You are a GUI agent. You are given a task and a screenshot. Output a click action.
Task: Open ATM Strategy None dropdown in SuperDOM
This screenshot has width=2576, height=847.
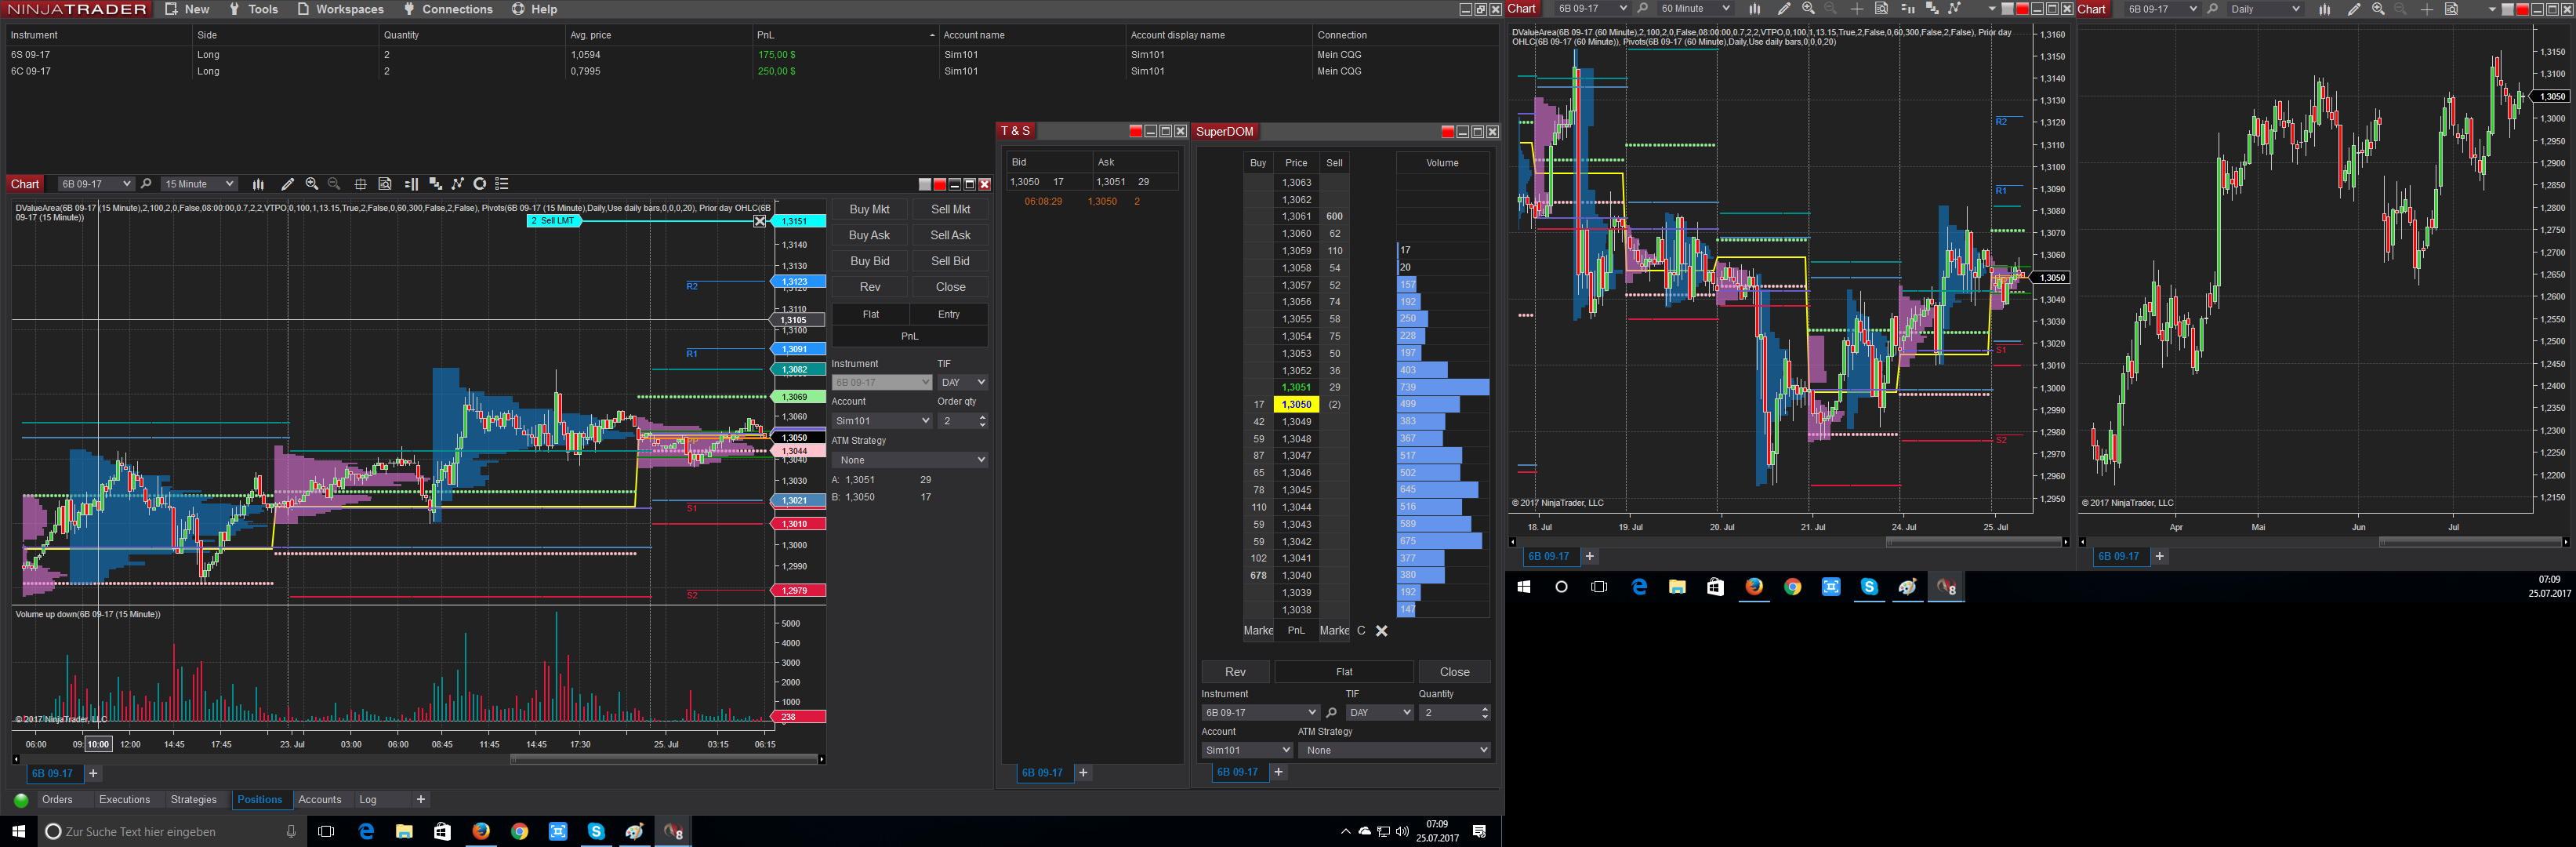(1395, 750)
